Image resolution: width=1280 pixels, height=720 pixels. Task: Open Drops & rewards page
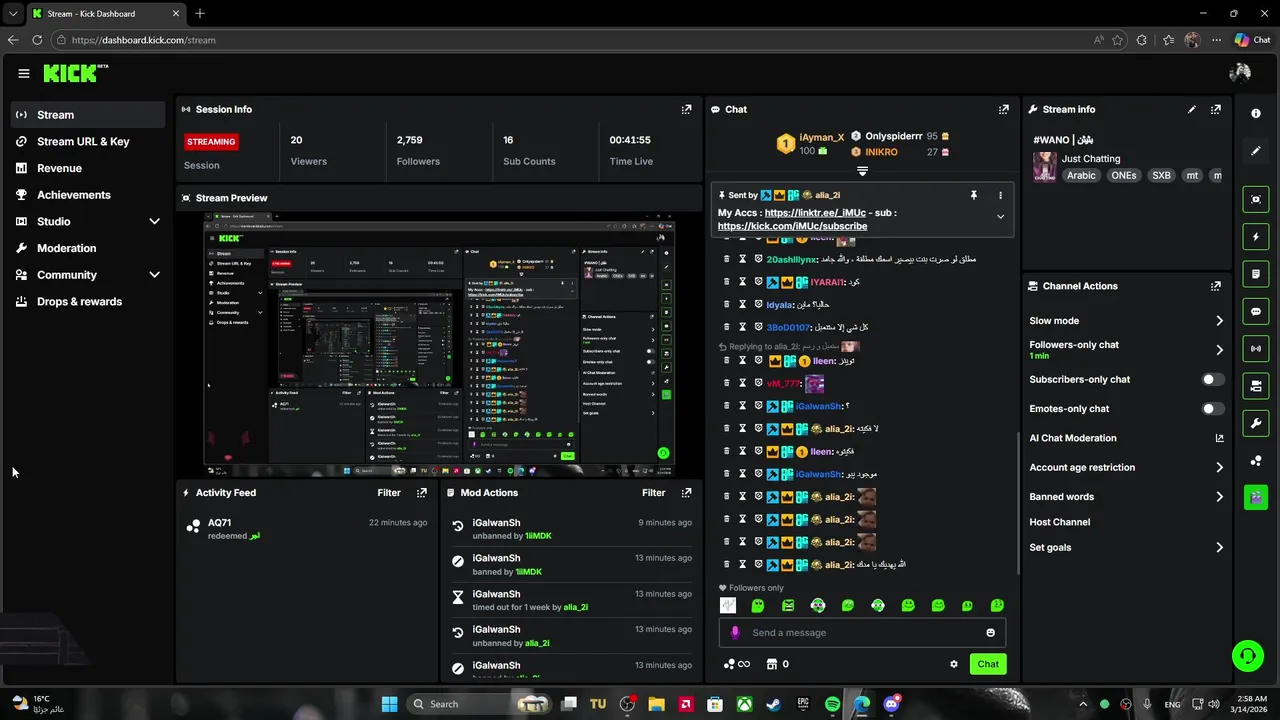pos(88,301)
